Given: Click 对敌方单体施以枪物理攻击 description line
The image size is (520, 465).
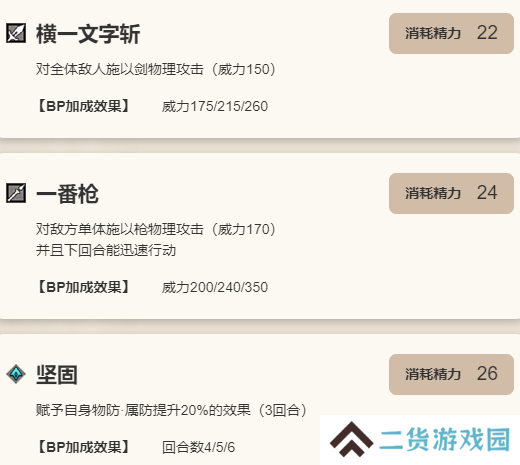Looking at the screenshot, I should [156, 229].
